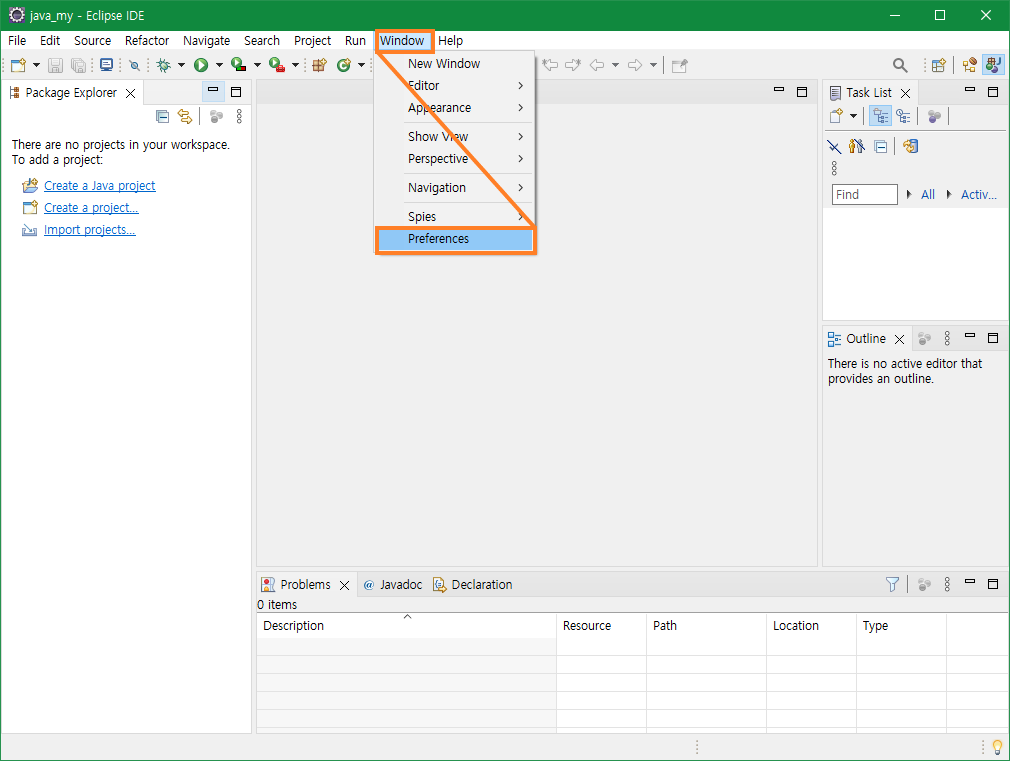Click the Create a project... link
This screenshot has height=761, width=1010.
pyautogui.click(x=91, y=207)
